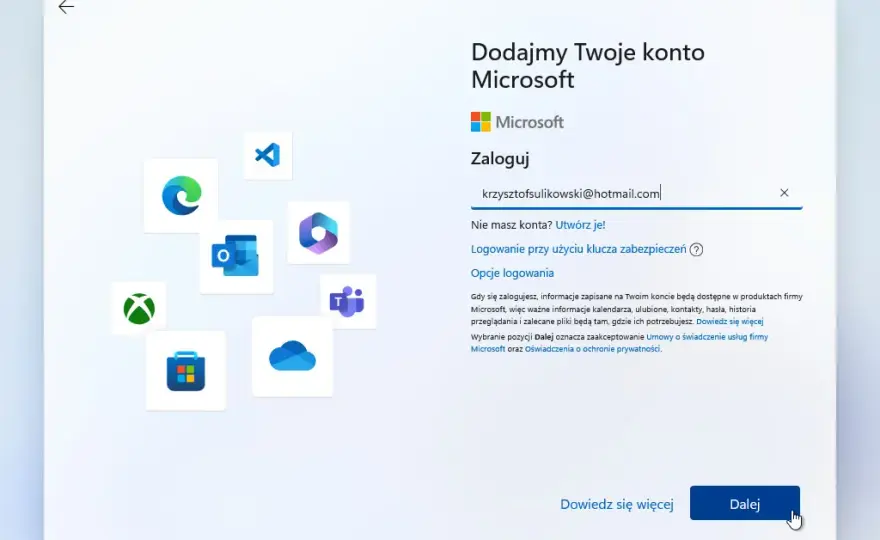
Task: Click the Nie masz konta? text
Action: (511, 225)
